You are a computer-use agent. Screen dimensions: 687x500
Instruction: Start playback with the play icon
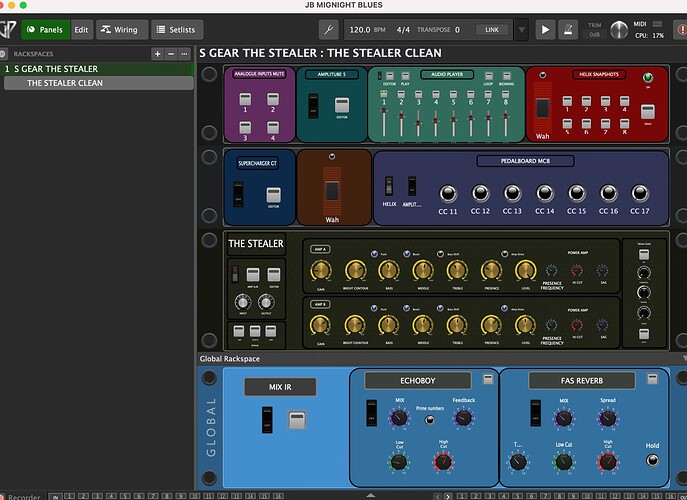545,30
